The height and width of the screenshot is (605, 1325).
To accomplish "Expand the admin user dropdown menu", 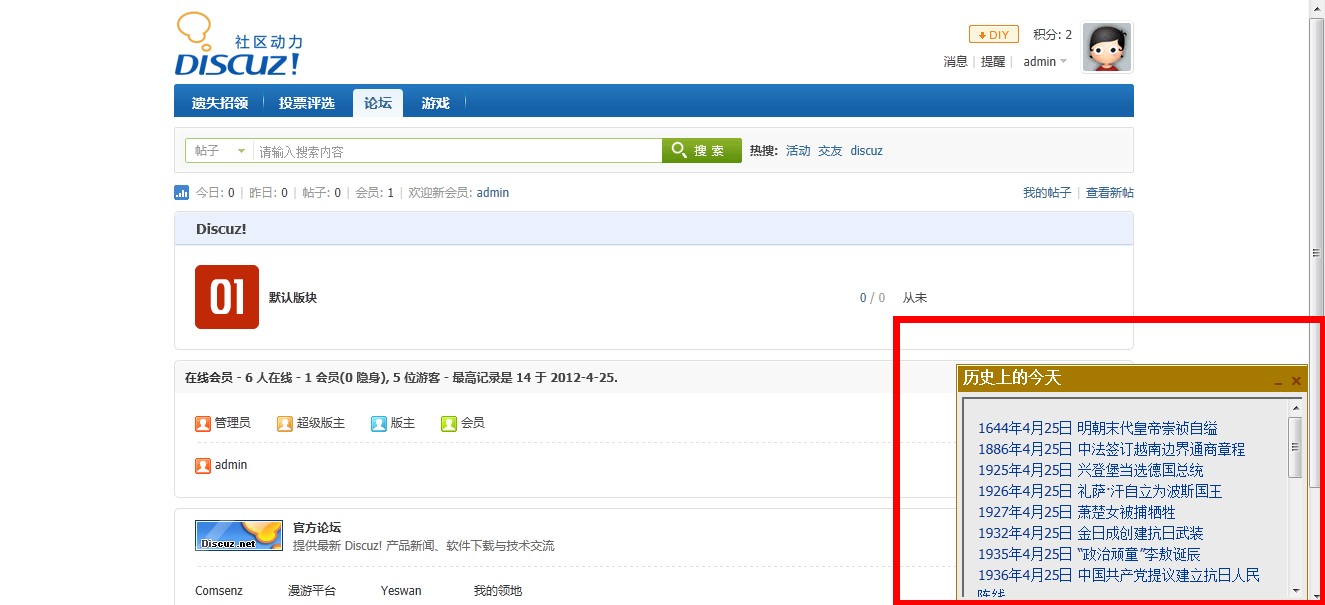I will click(x=1045, y=62).
